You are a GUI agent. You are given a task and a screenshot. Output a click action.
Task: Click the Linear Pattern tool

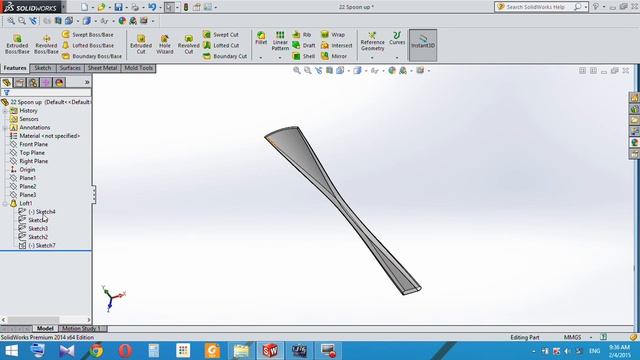(280, 41)
